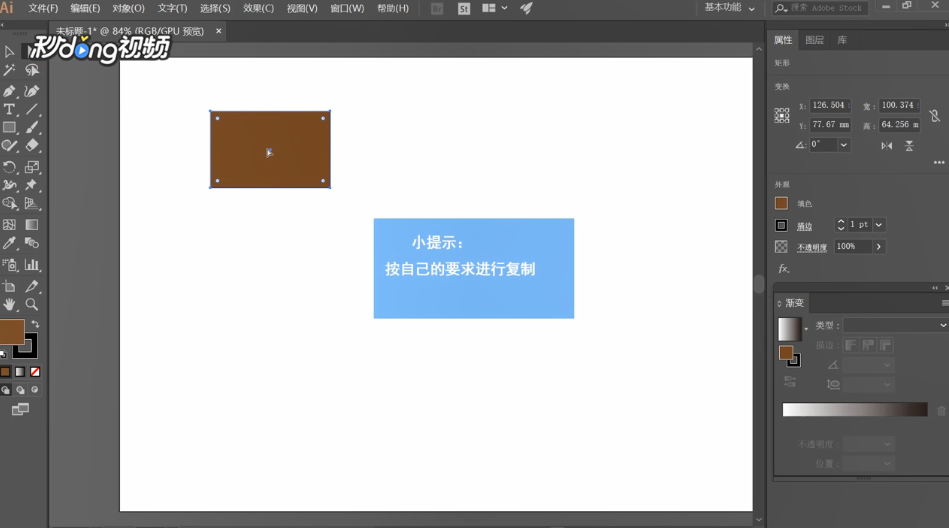949x528 pixels.
Task: Select the Shaper tool
Action: pos(9,146)
